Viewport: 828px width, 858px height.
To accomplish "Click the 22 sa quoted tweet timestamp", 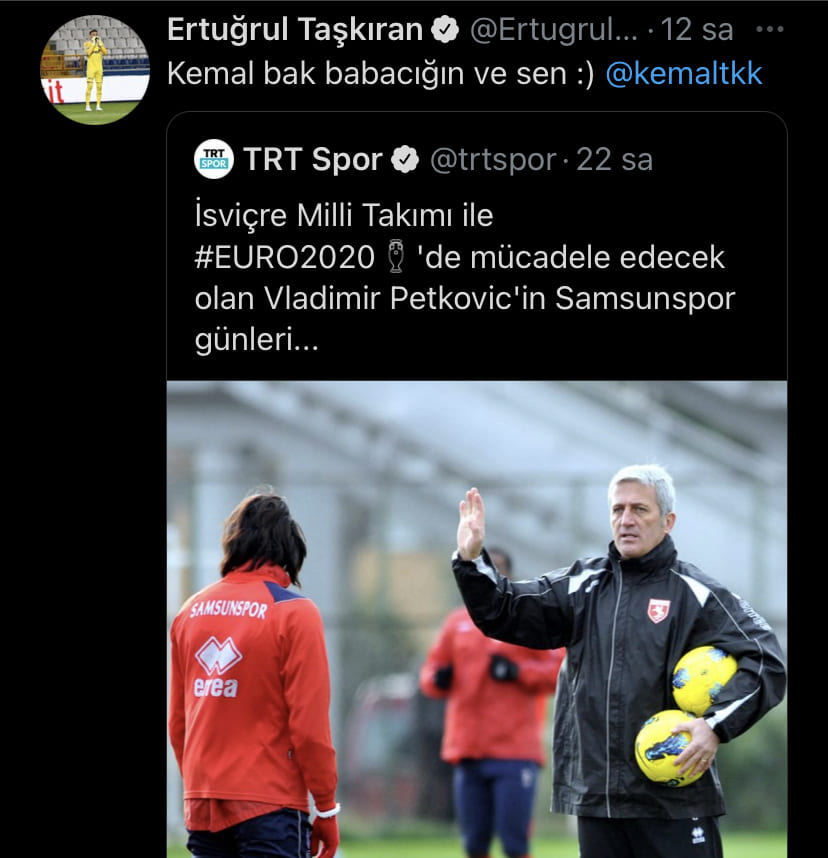I will (x=614, y=160).
